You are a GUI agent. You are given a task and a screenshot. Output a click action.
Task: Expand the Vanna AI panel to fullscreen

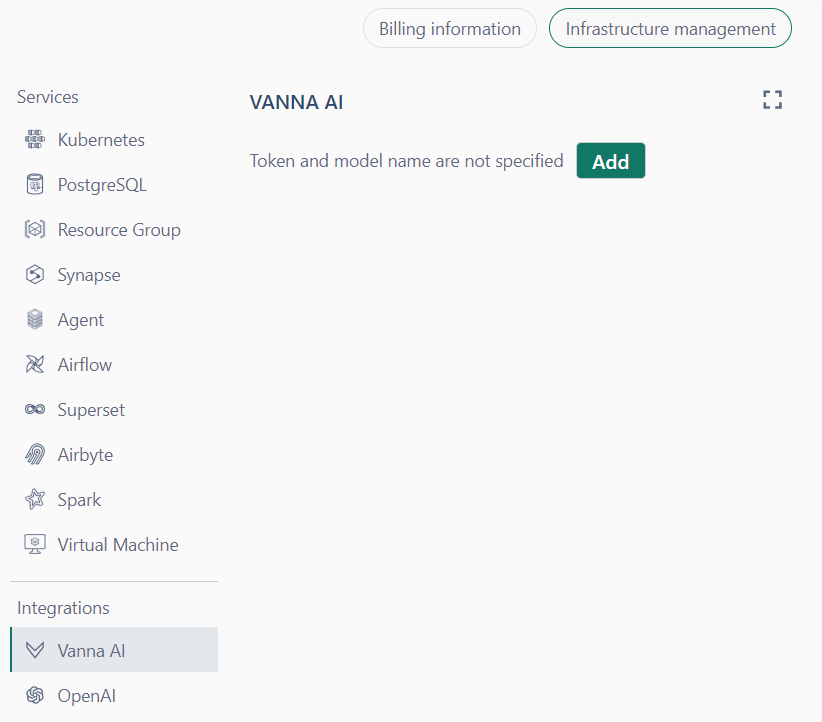coord(772,100)
